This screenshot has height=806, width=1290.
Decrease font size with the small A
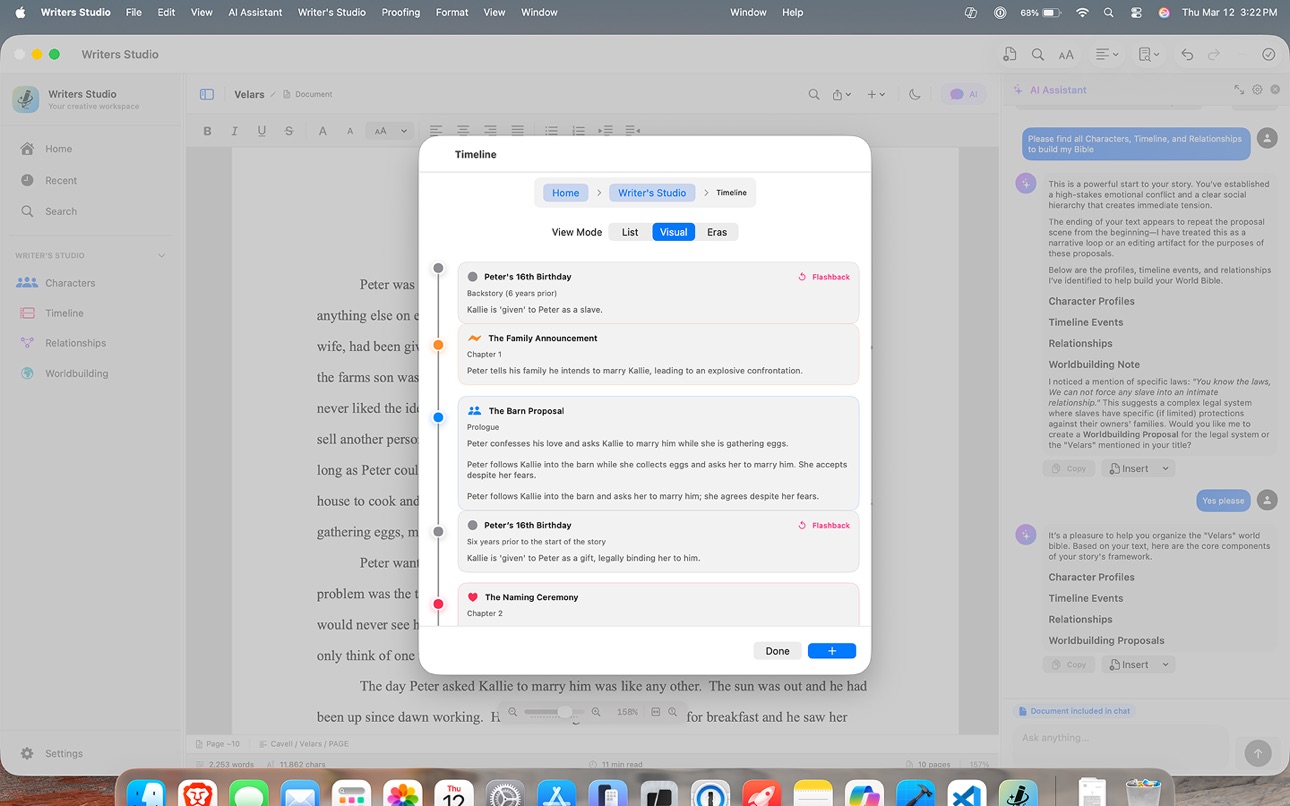coord(350,131)
